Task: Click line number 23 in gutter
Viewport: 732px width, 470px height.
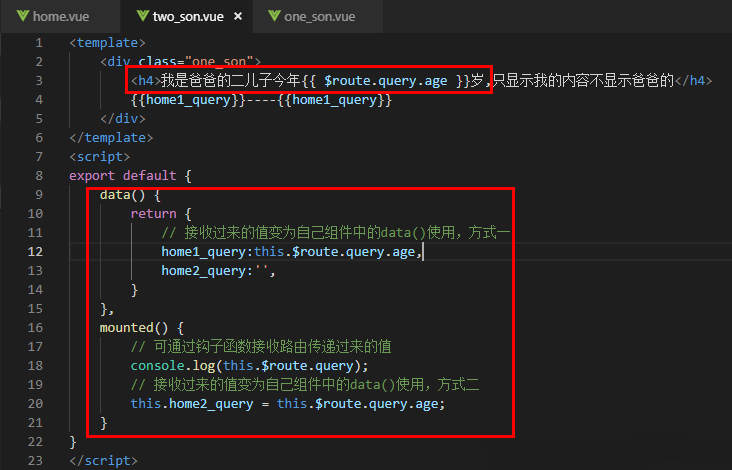Action: [x=35, y=461]
